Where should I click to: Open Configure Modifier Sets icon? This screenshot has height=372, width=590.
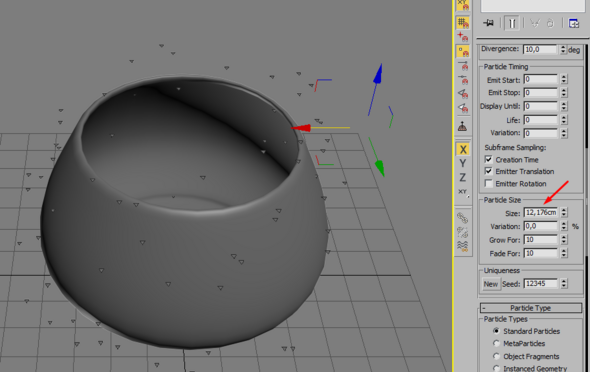click(573, 23)
